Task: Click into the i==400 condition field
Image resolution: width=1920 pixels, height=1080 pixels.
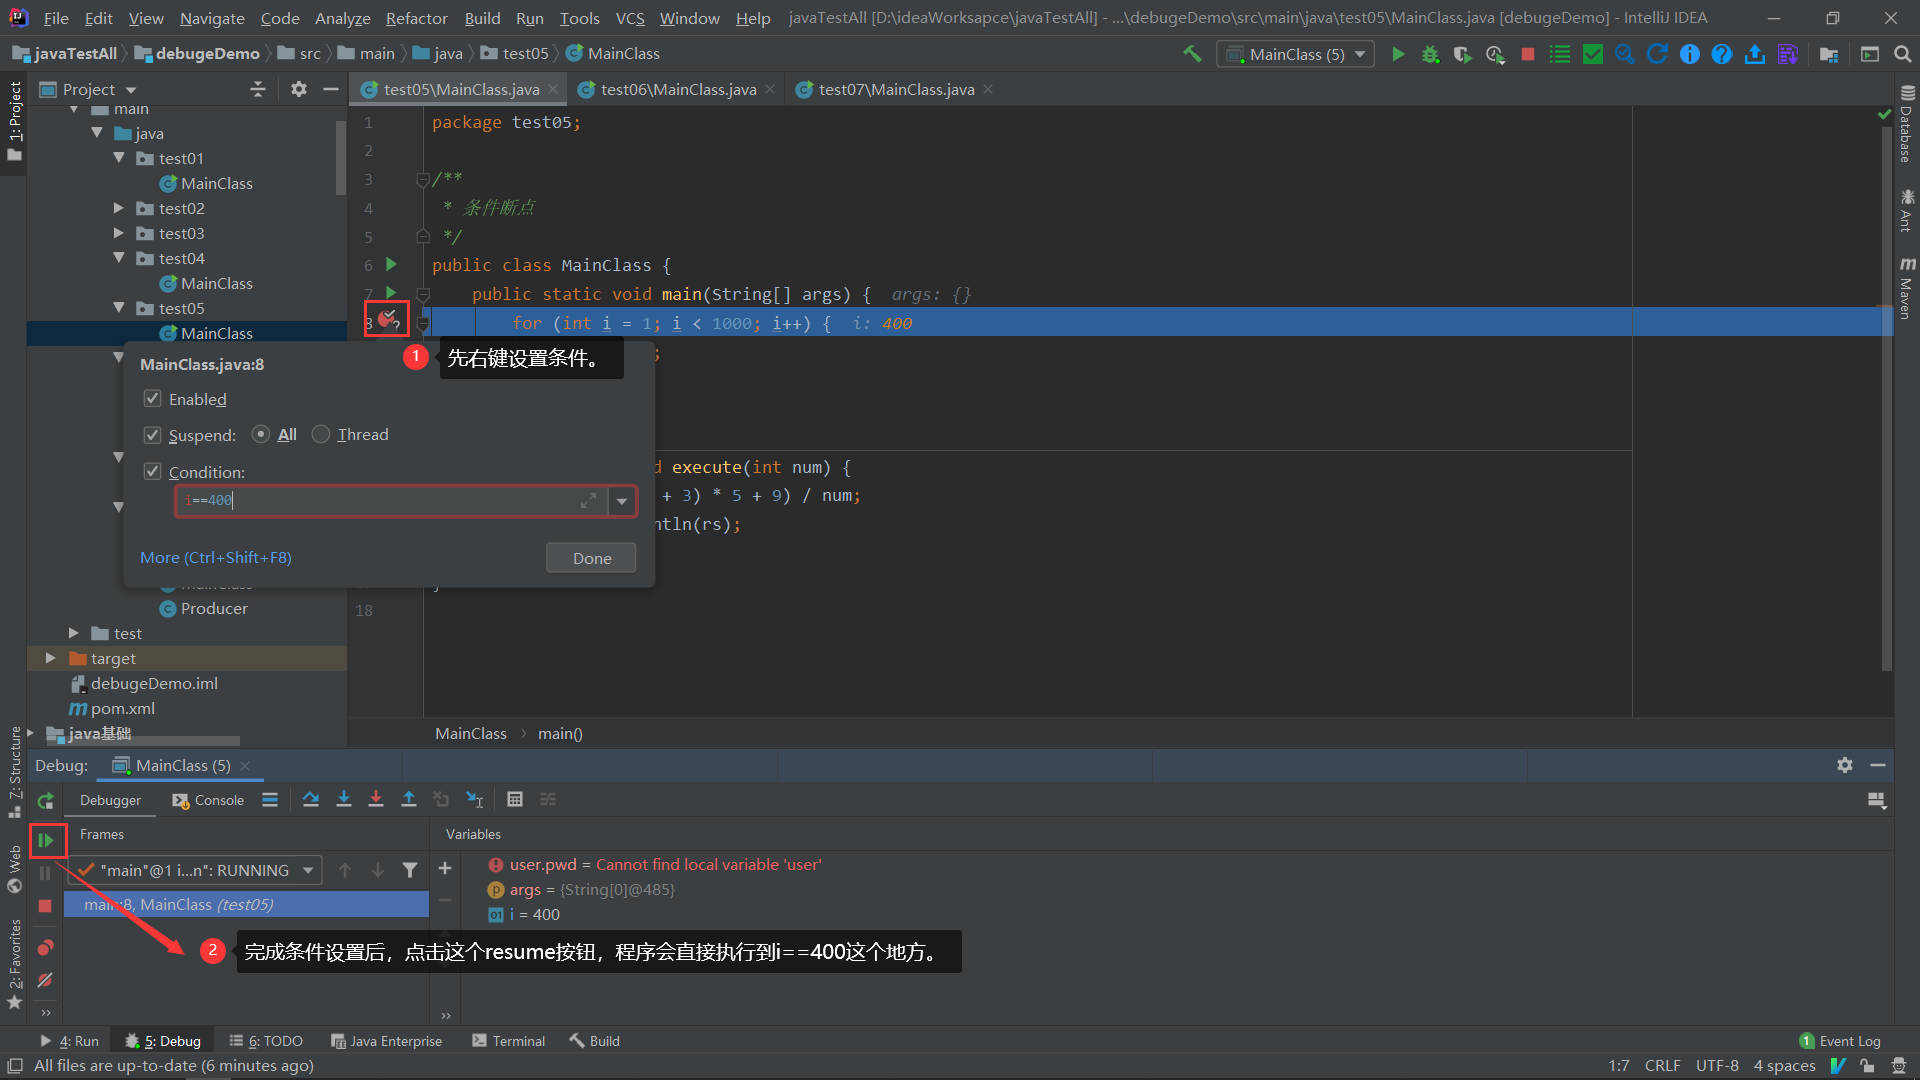Action: (380, 501)
